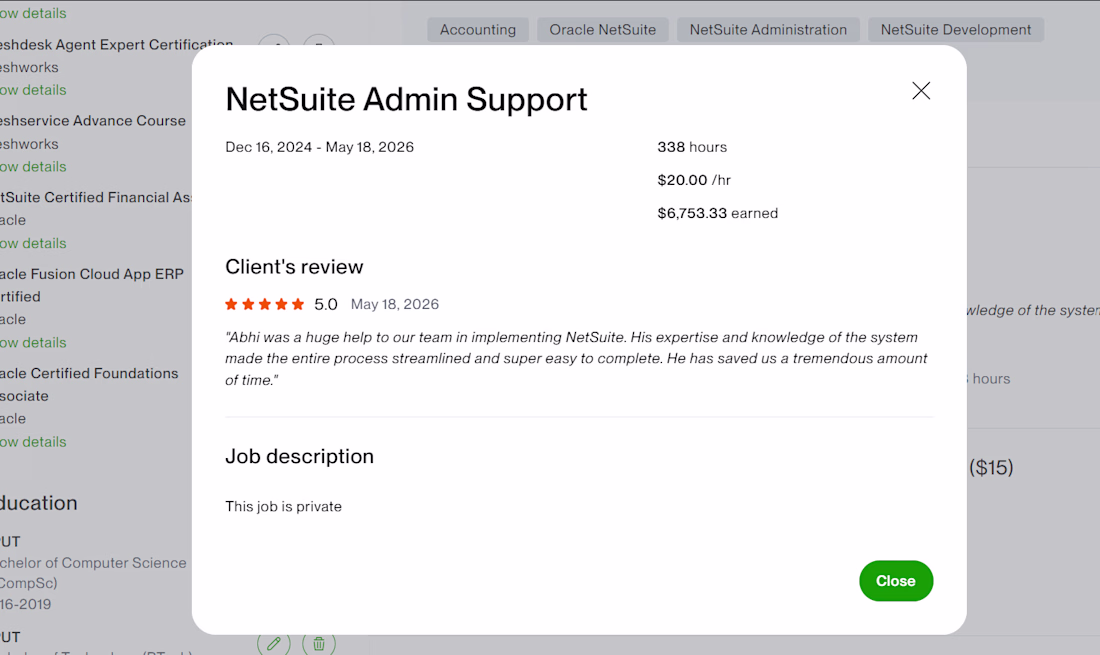Select the Accounting skill tag
The image size is (1100, 655).
click(x=478, y=29)
